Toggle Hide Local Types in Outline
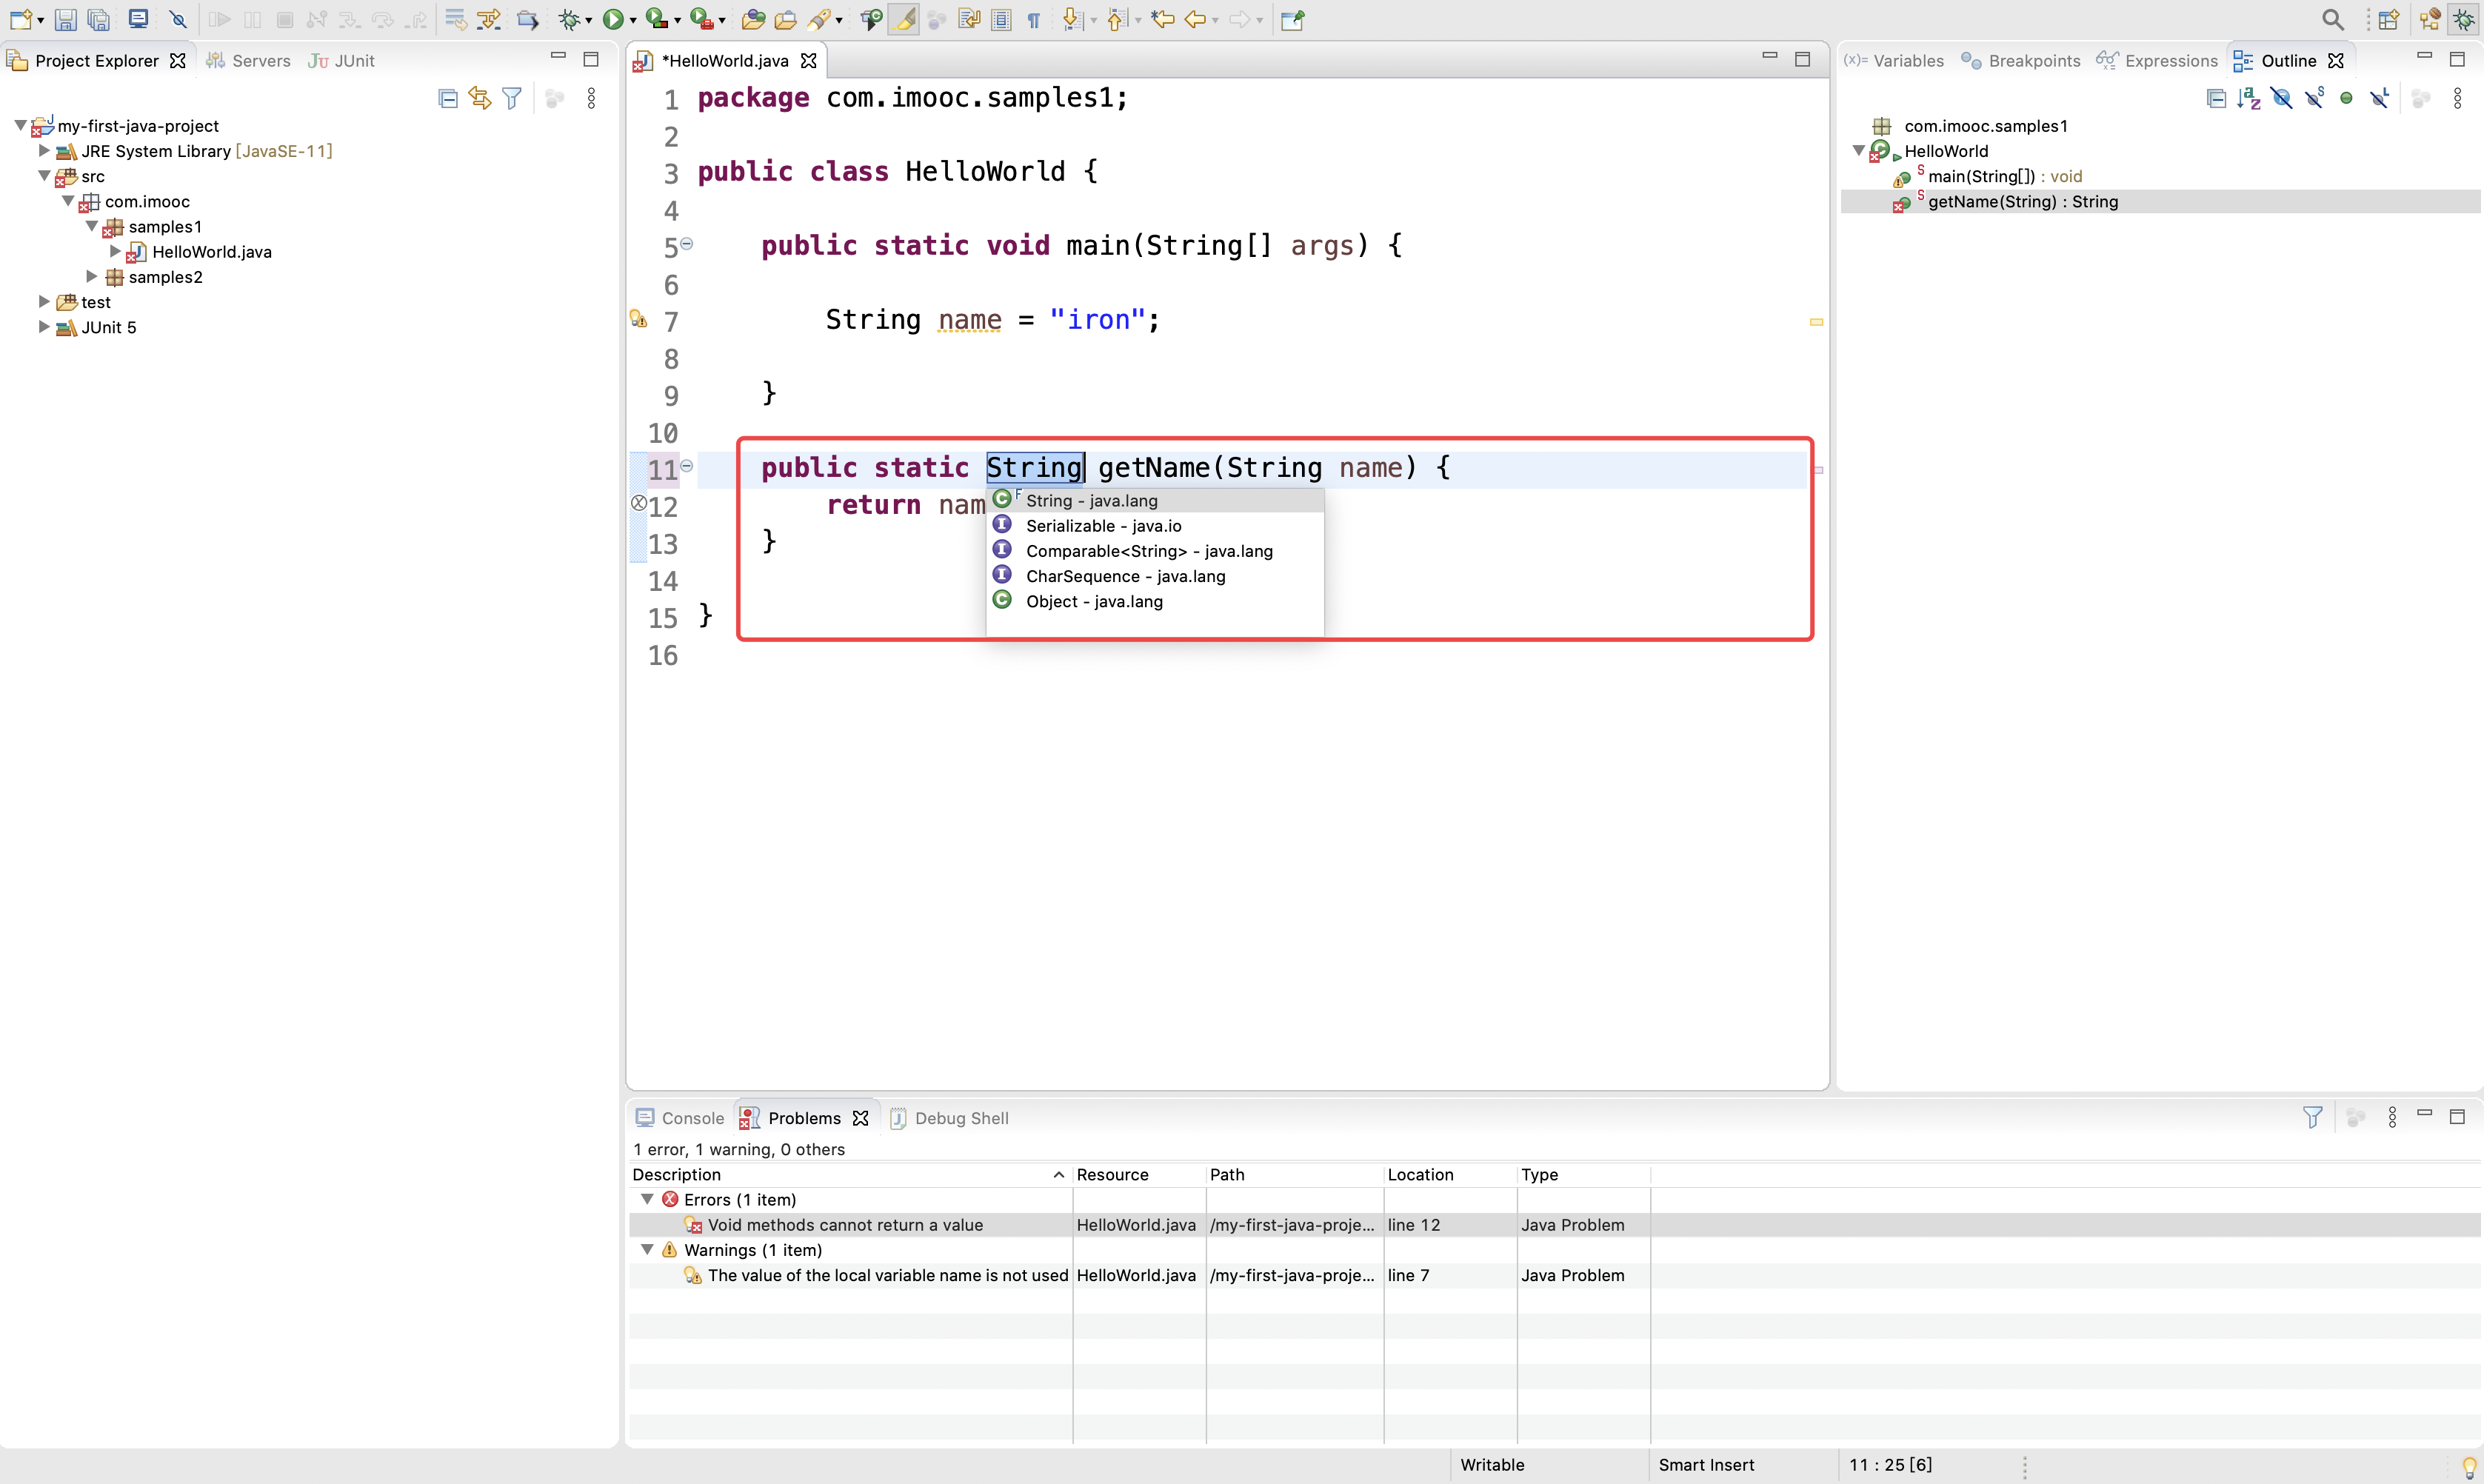The height and width of the screenshot is (1484, 2484). tap(2379, 98)
